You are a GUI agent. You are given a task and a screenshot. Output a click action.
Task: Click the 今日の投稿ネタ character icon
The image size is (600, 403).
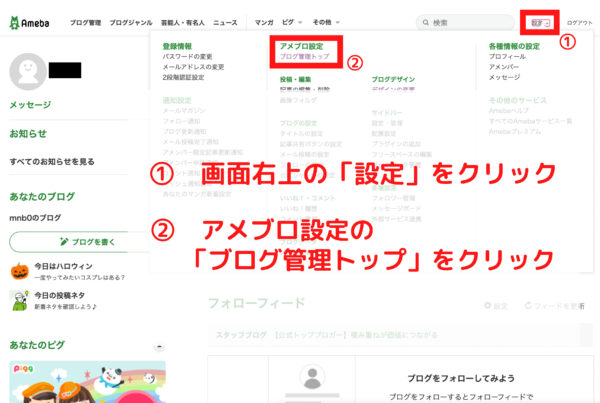tap(20, 300)
